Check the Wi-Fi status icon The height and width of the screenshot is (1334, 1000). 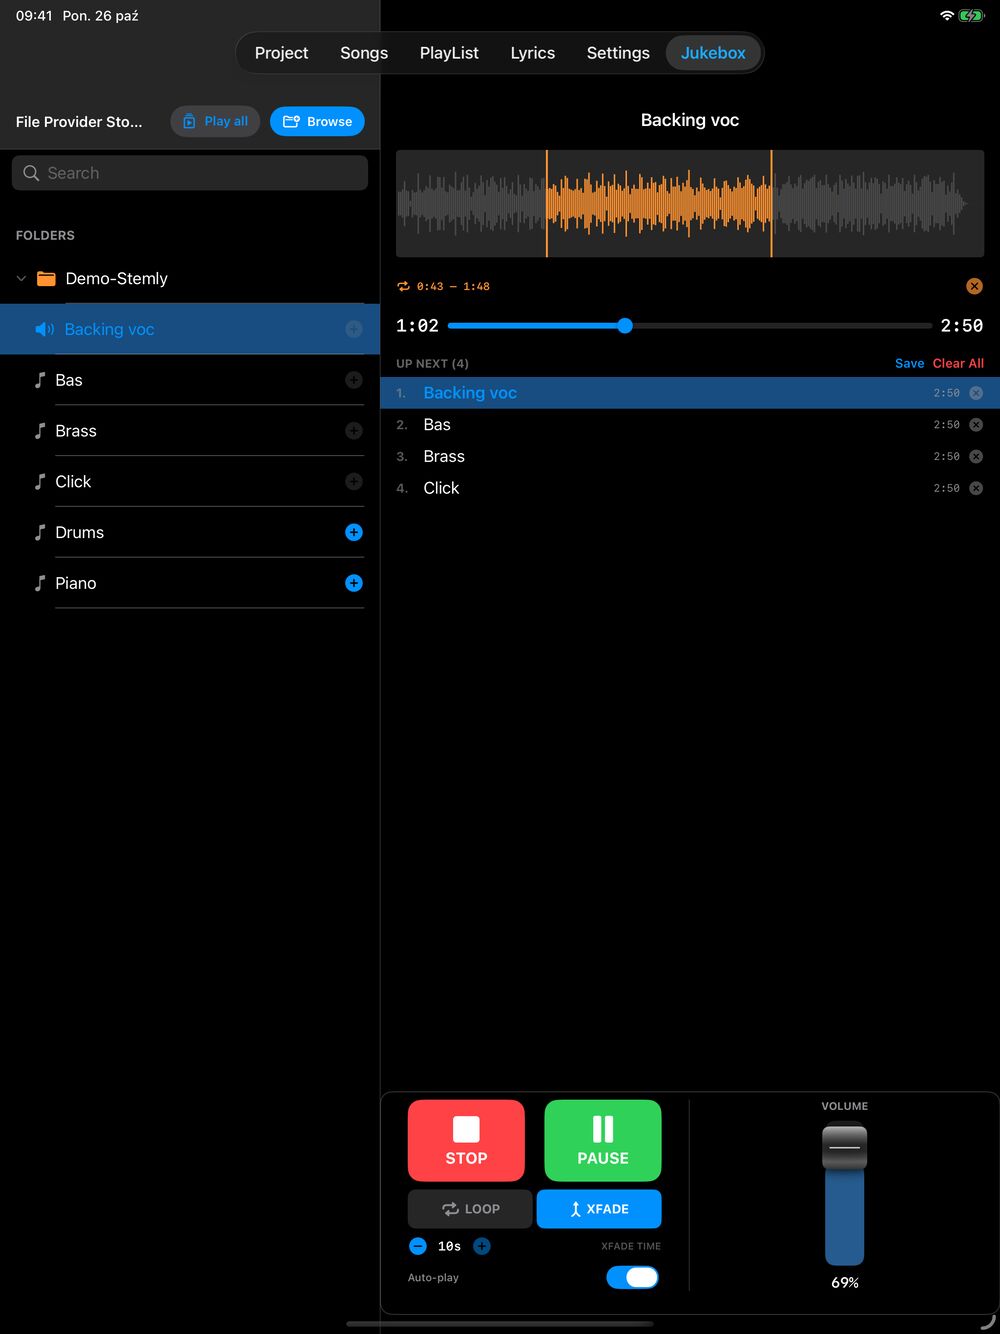pos(946,16)
